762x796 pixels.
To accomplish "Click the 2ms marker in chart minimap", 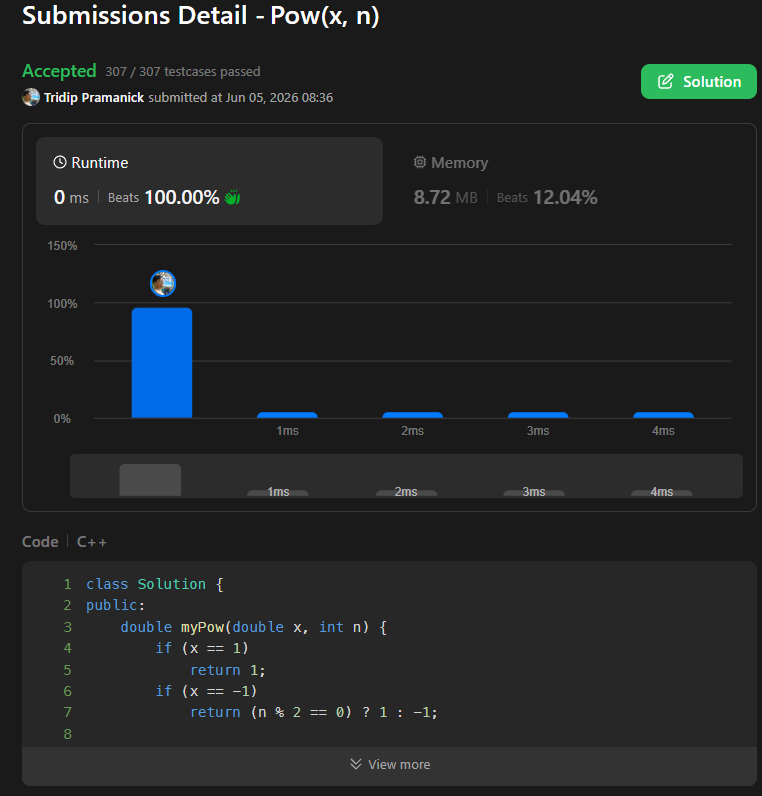I will coord(406,492).
